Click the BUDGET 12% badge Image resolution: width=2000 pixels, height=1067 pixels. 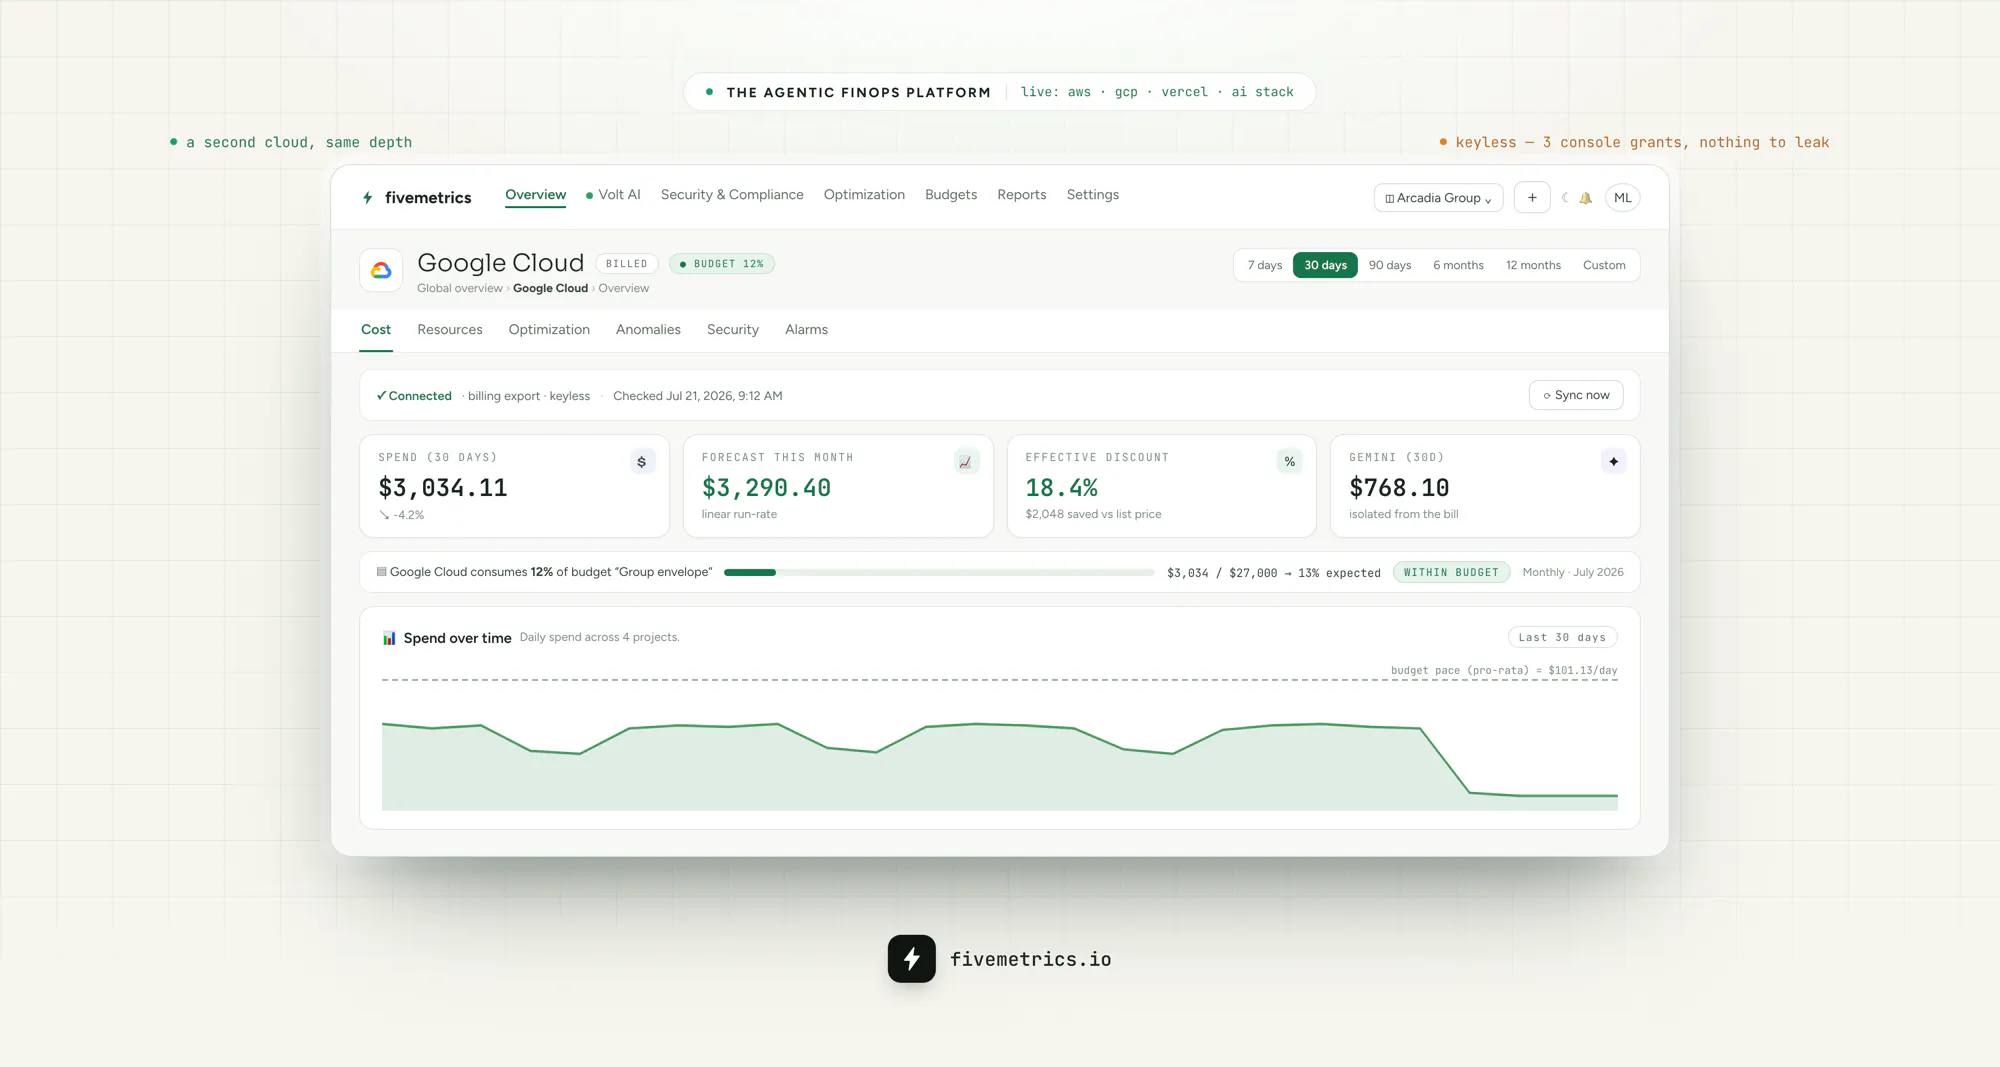[722, 264]
